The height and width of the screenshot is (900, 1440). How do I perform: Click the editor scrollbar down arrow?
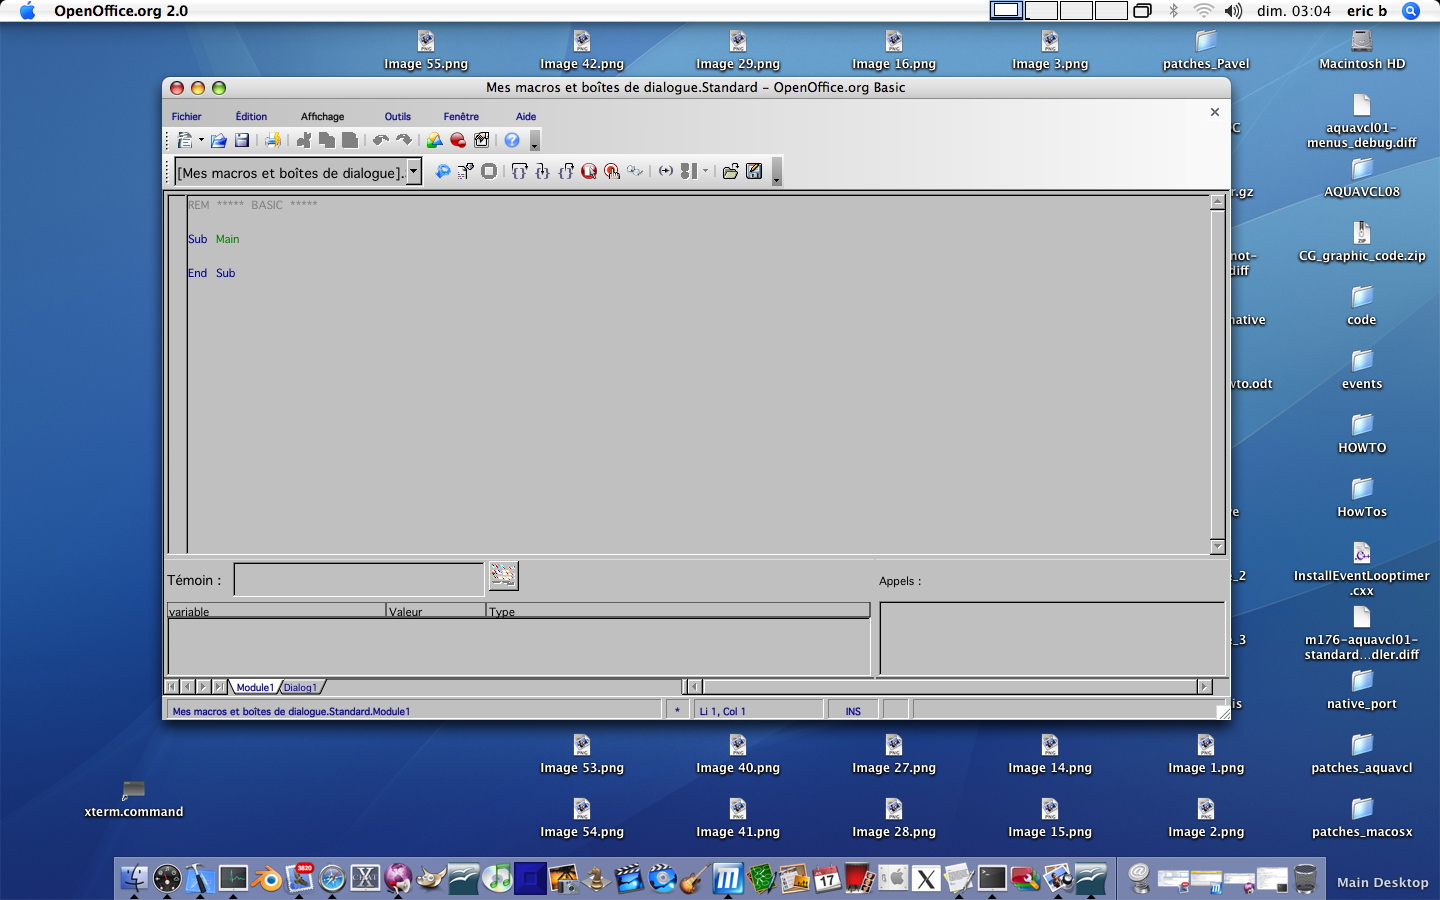[1217, 547]
